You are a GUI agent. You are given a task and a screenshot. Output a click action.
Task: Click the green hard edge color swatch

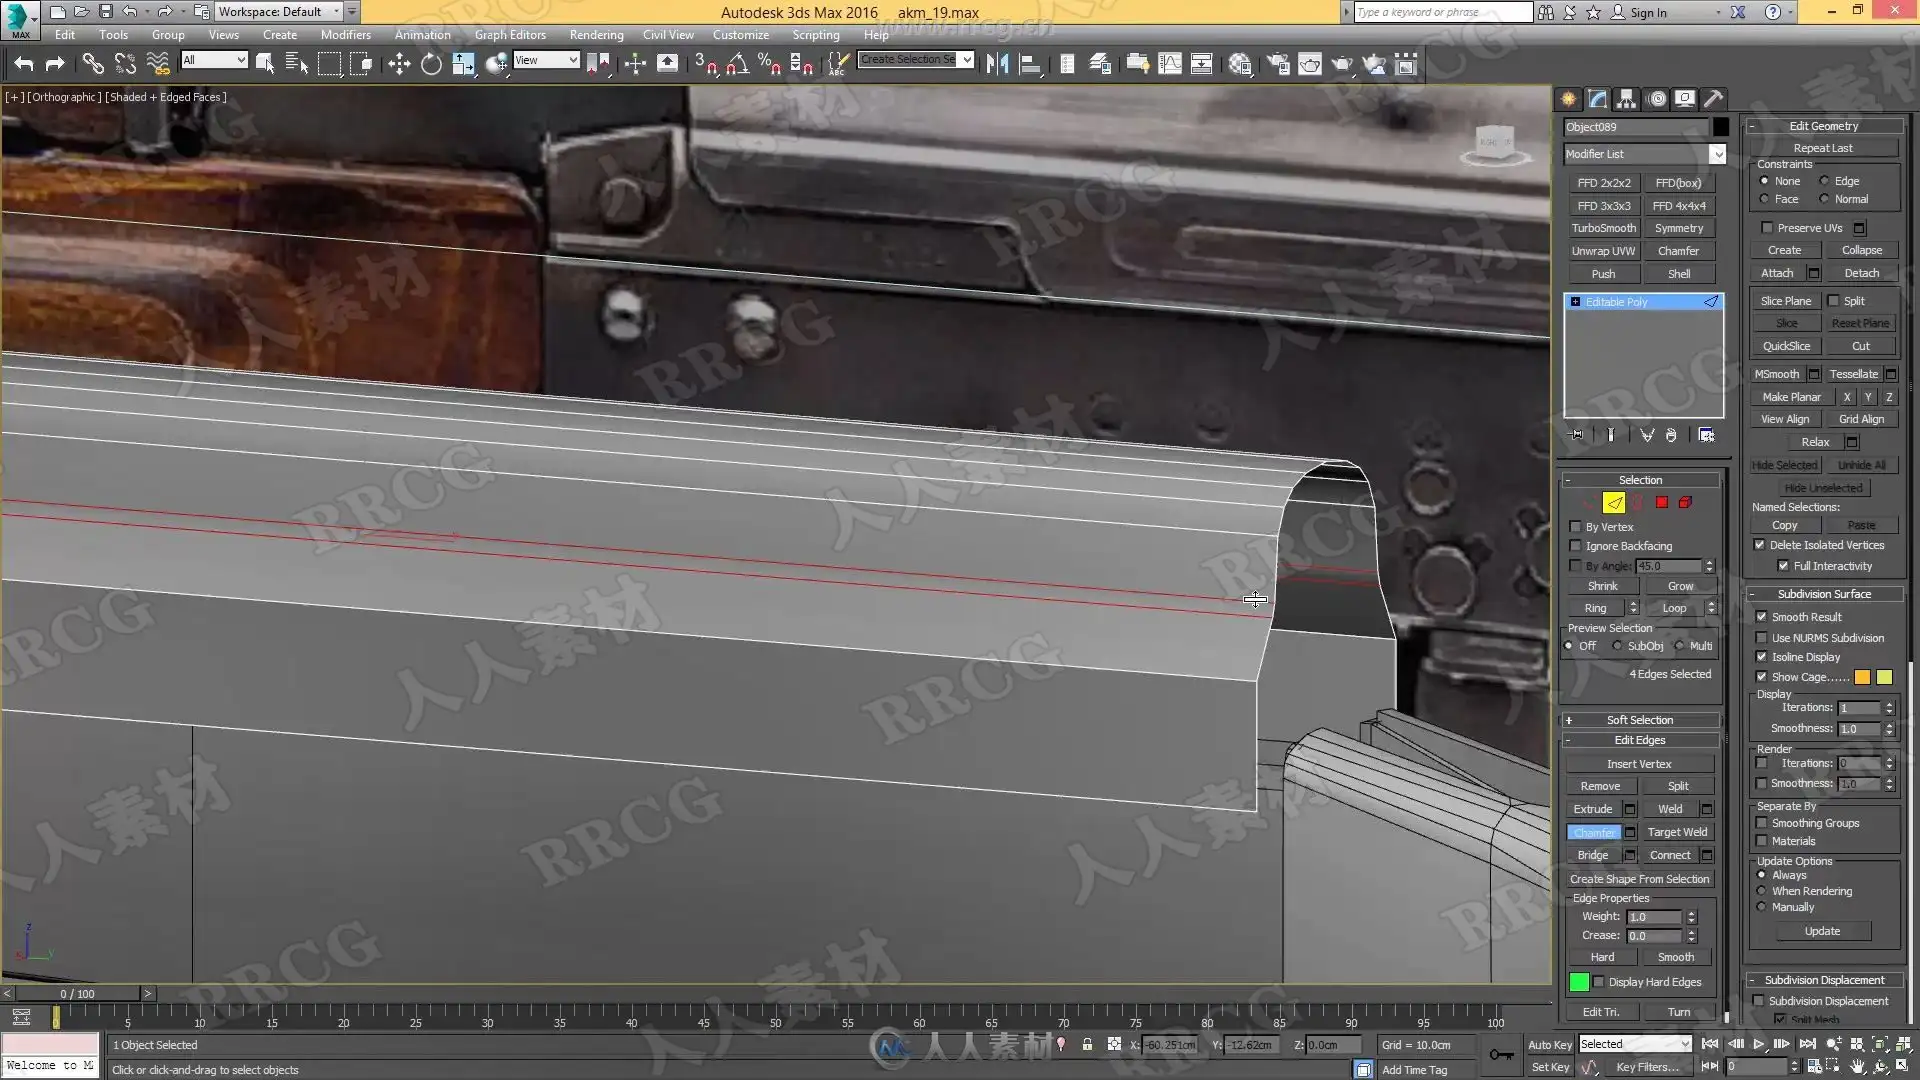[x=1579, y=982]
